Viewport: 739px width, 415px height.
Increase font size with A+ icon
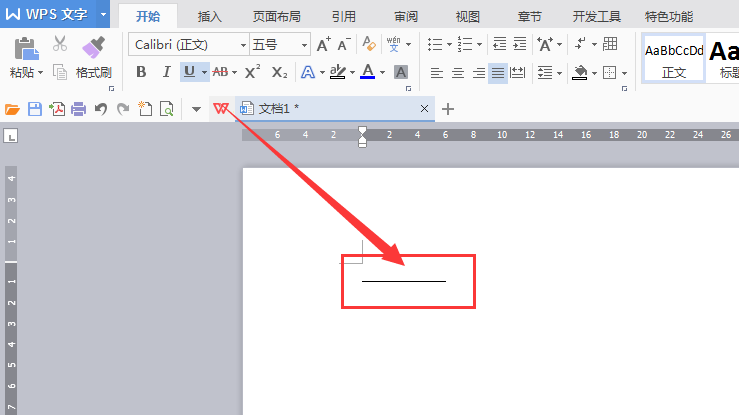(x=323, y=45)
